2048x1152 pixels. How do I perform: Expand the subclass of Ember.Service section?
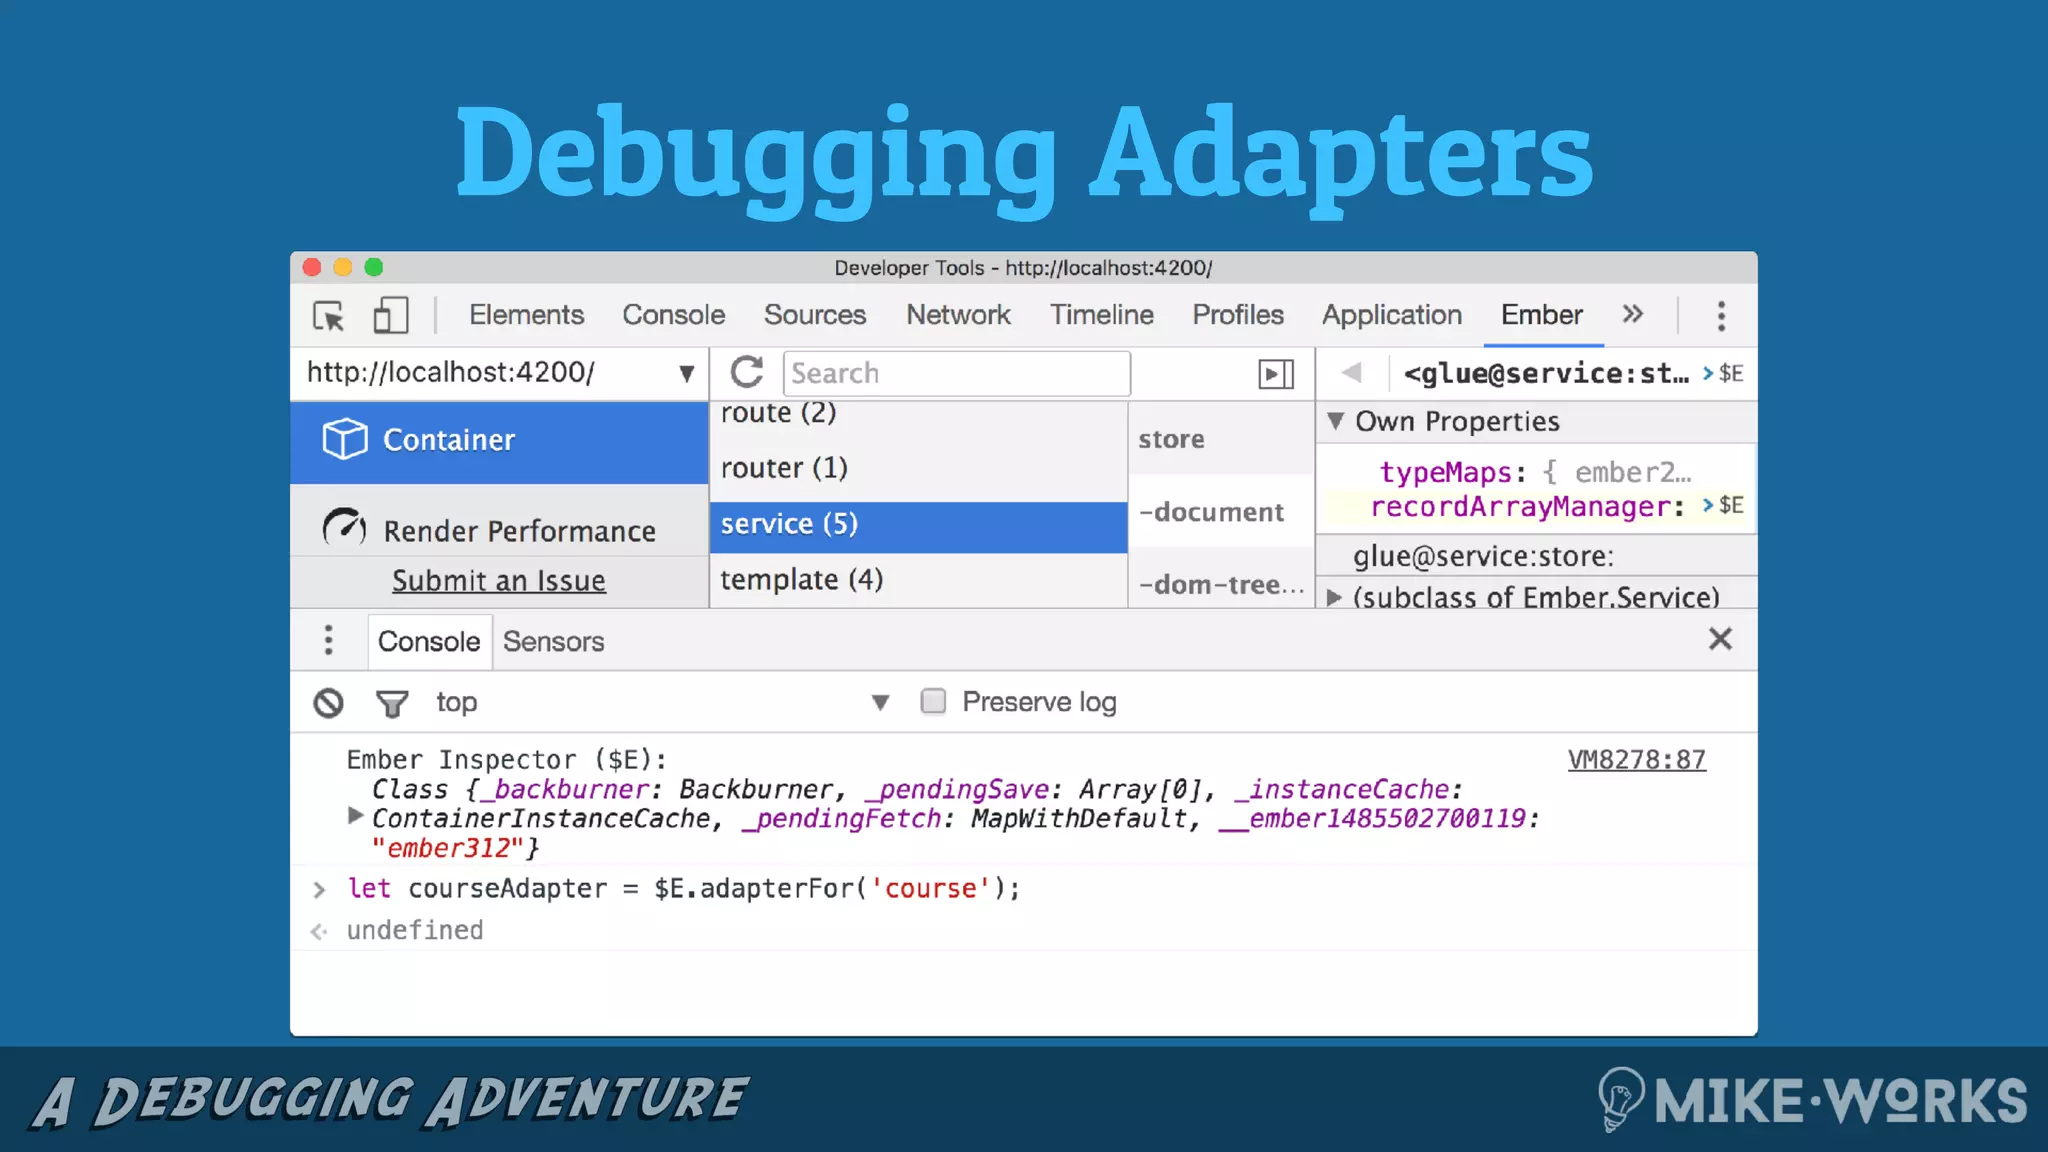[x=1333, y=598]
